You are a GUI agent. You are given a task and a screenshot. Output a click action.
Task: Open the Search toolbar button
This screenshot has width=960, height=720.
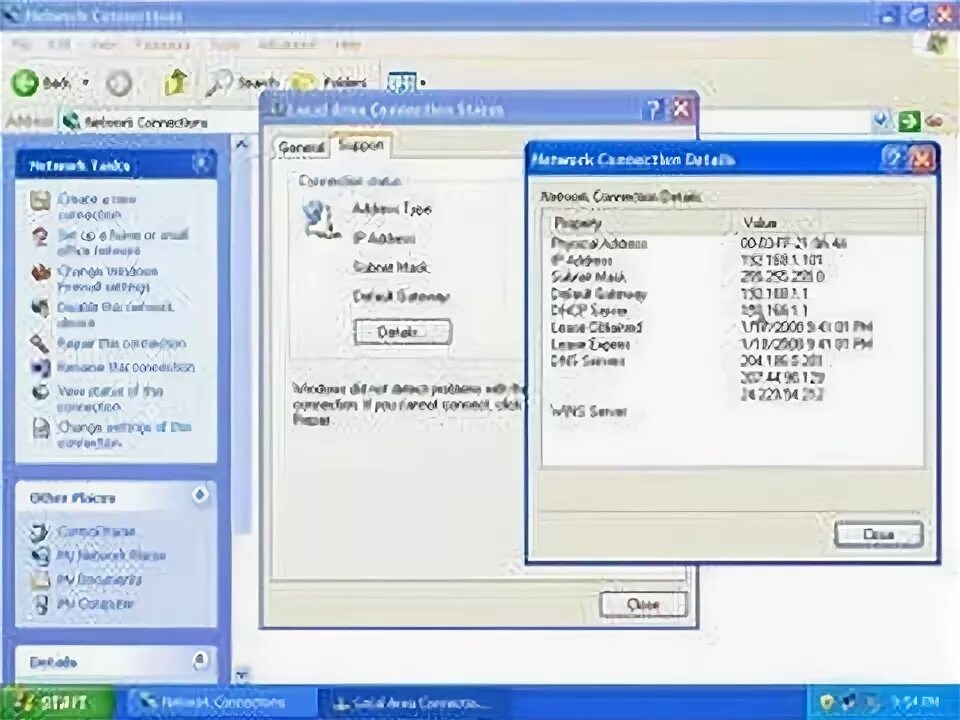(x=242, y=83)
